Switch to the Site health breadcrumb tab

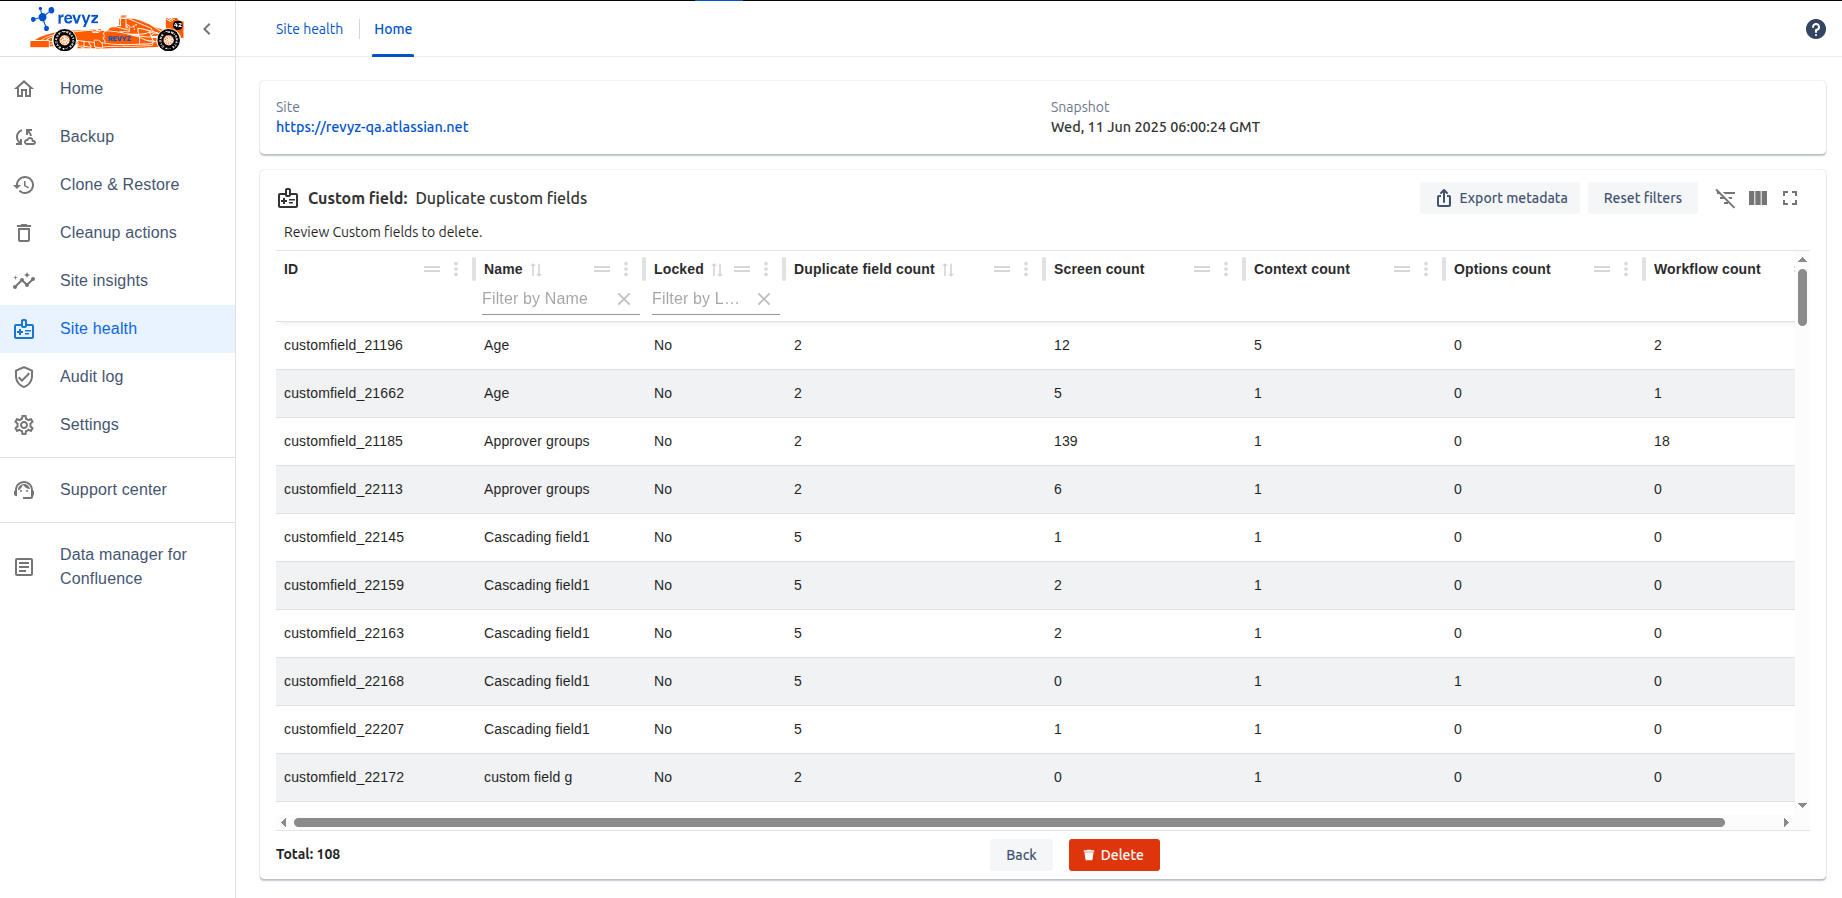click(x=309, y=29)
